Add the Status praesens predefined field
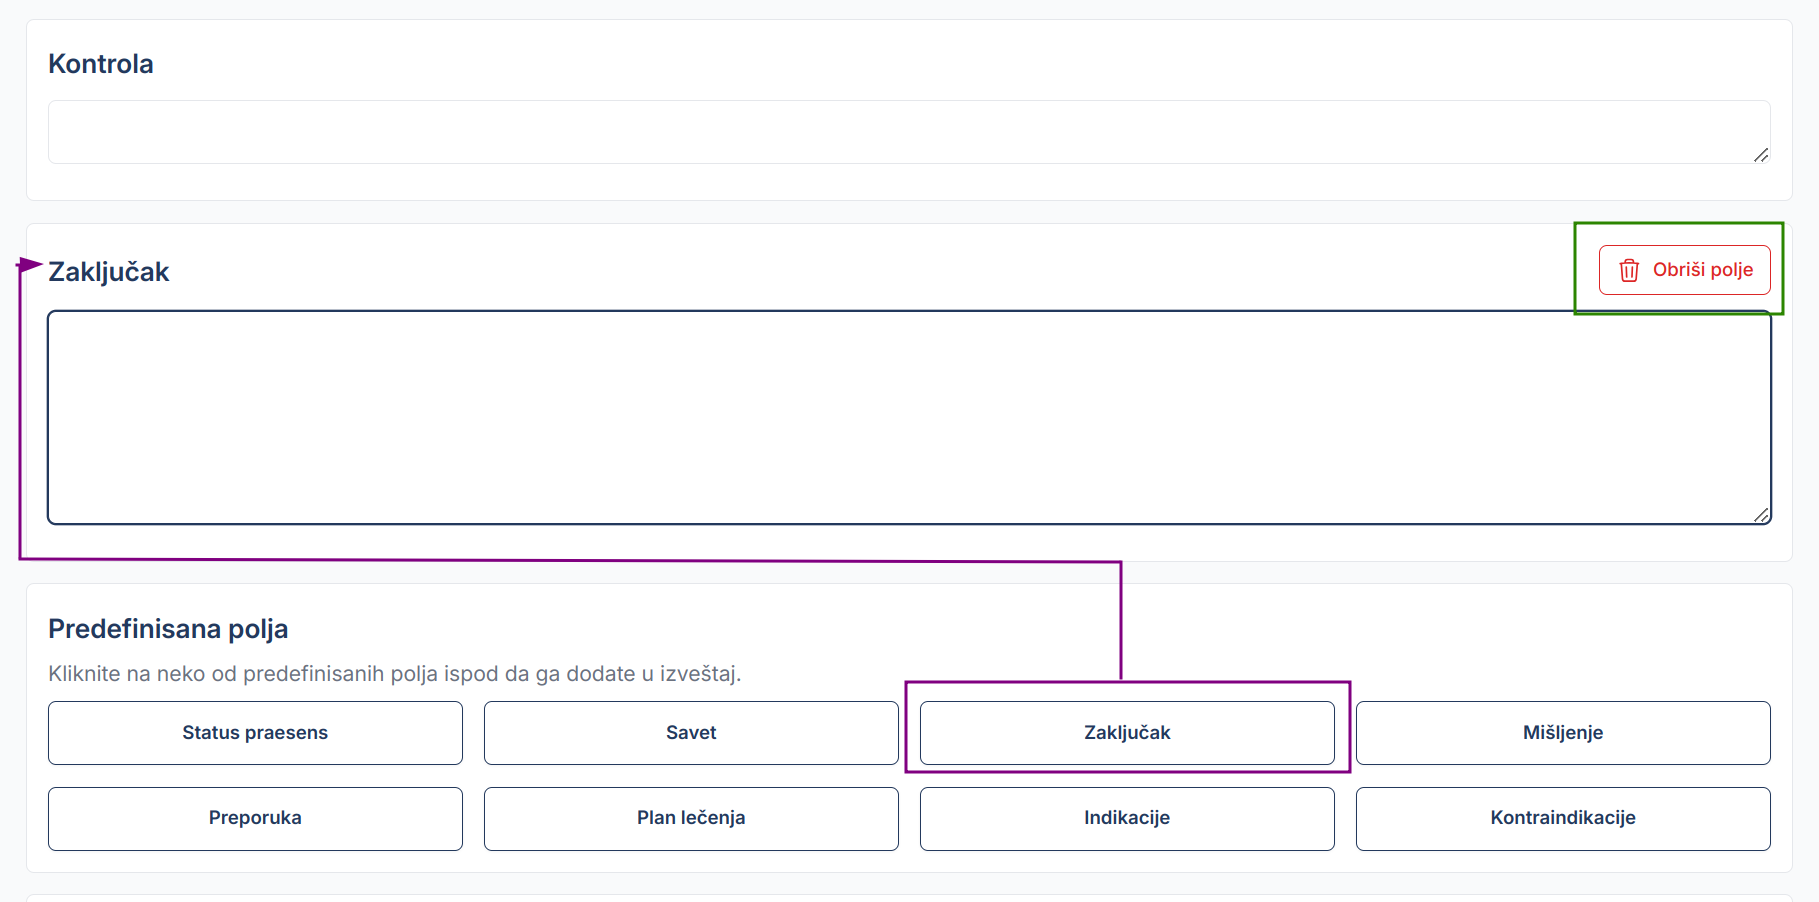 [255, 733]
